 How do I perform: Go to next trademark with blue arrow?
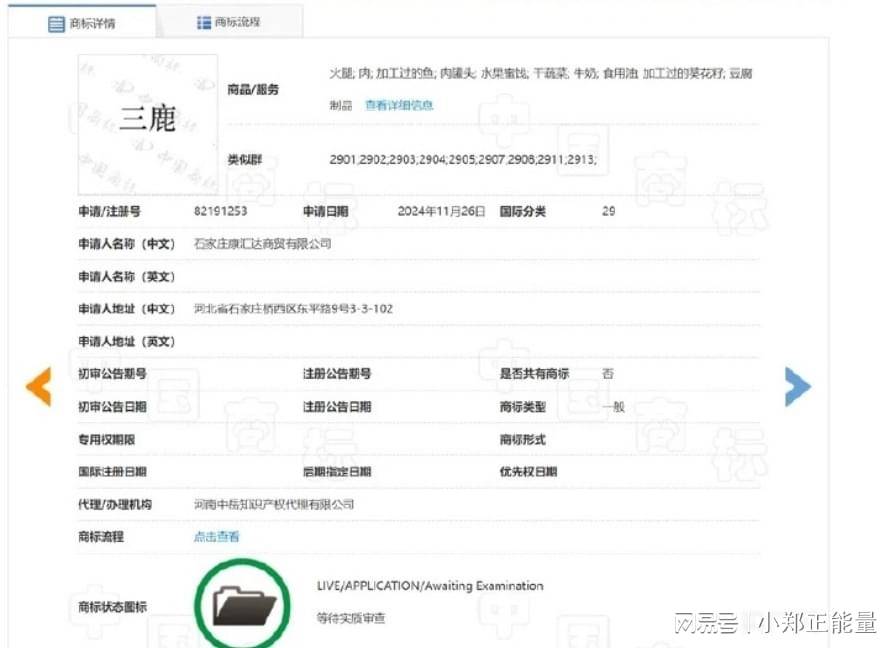pyautogui.click(x=797, y=386)
